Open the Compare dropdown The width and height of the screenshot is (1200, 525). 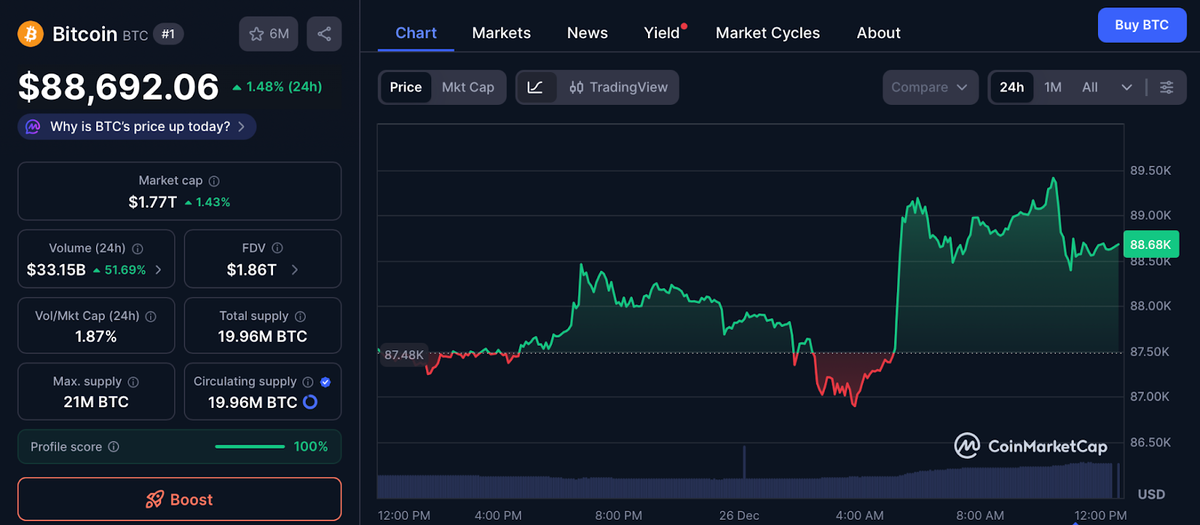pos(931,87)
